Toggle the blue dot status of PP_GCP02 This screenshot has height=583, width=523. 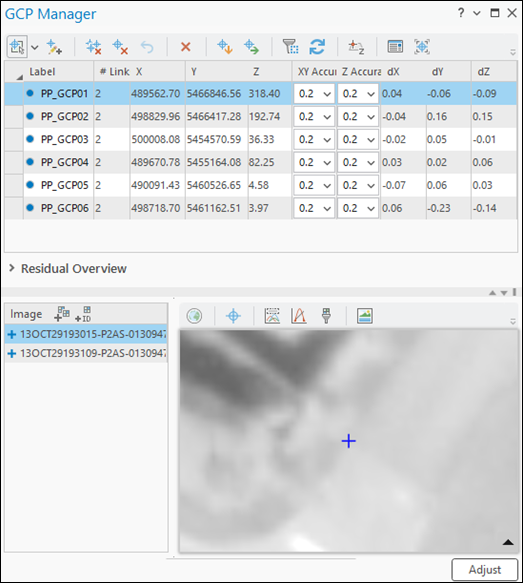30,116
